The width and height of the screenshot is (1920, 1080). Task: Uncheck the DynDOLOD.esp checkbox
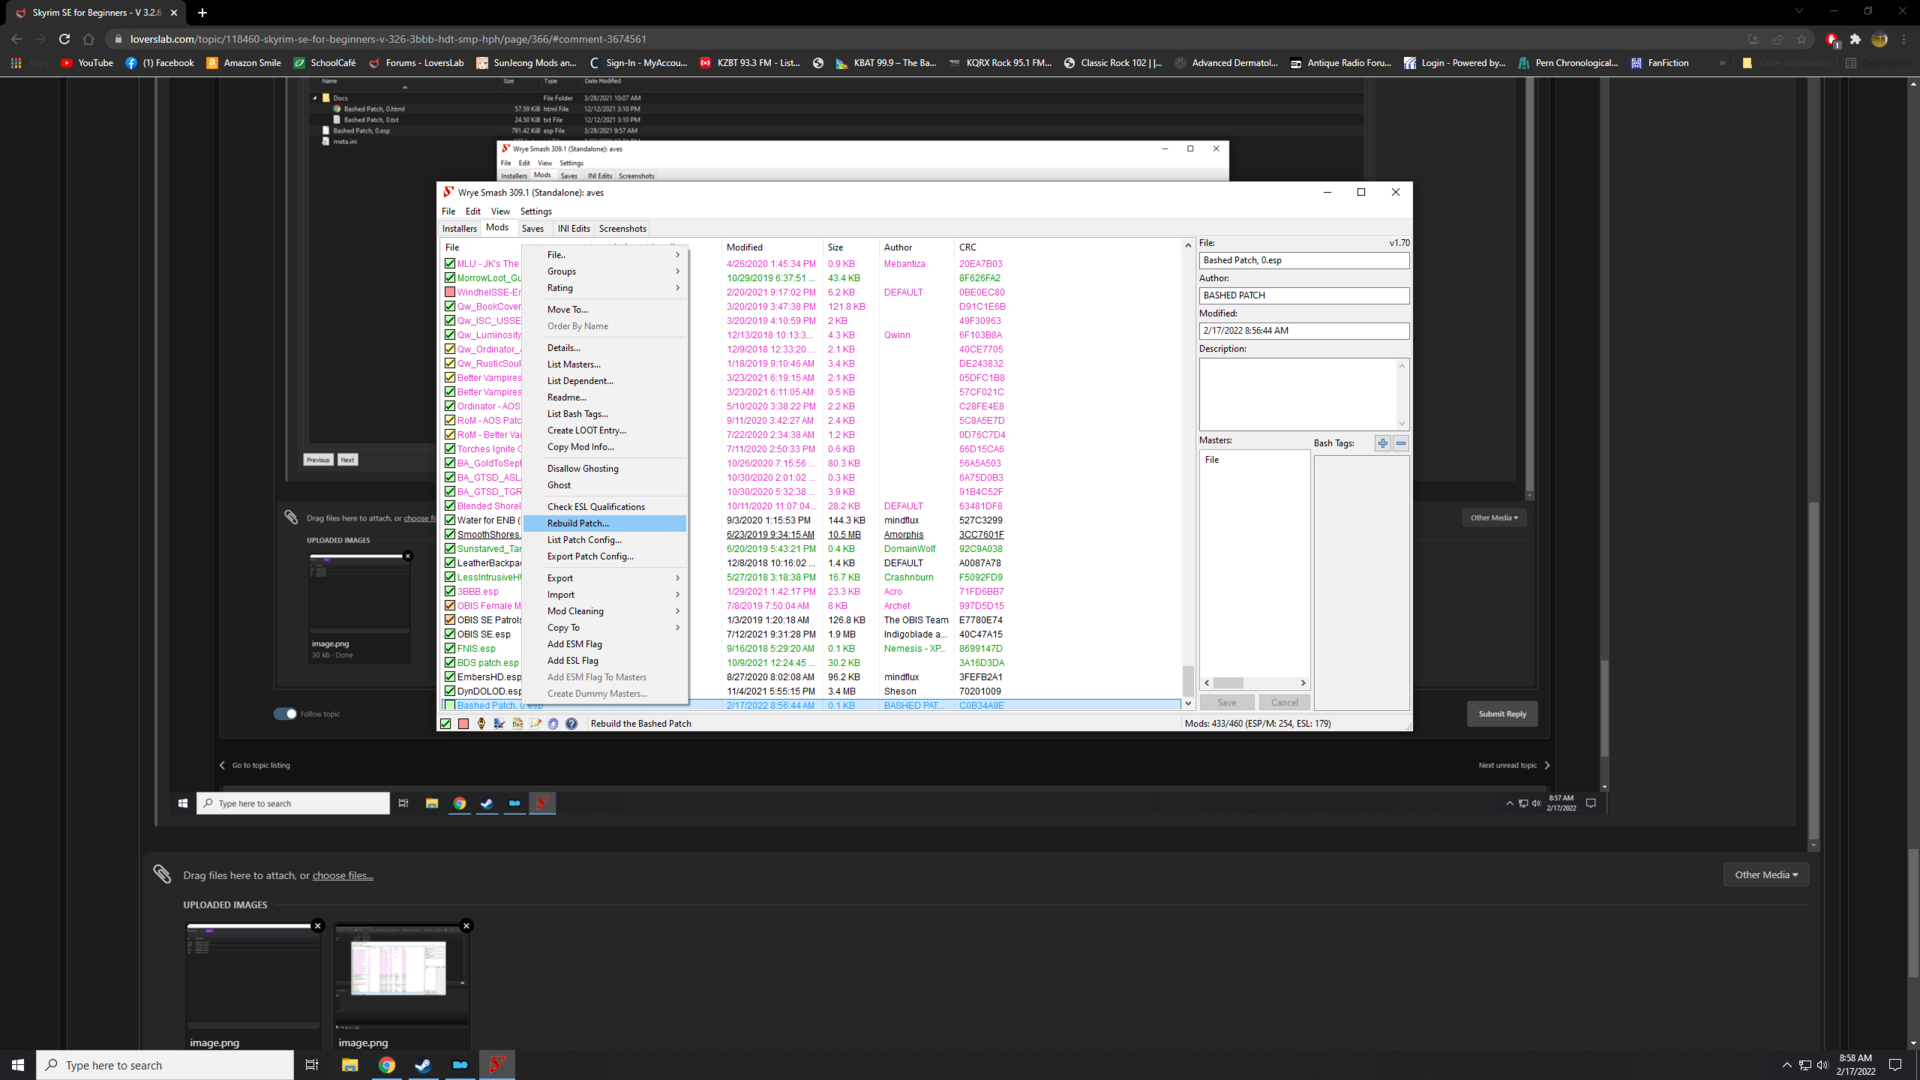[450, 691]
